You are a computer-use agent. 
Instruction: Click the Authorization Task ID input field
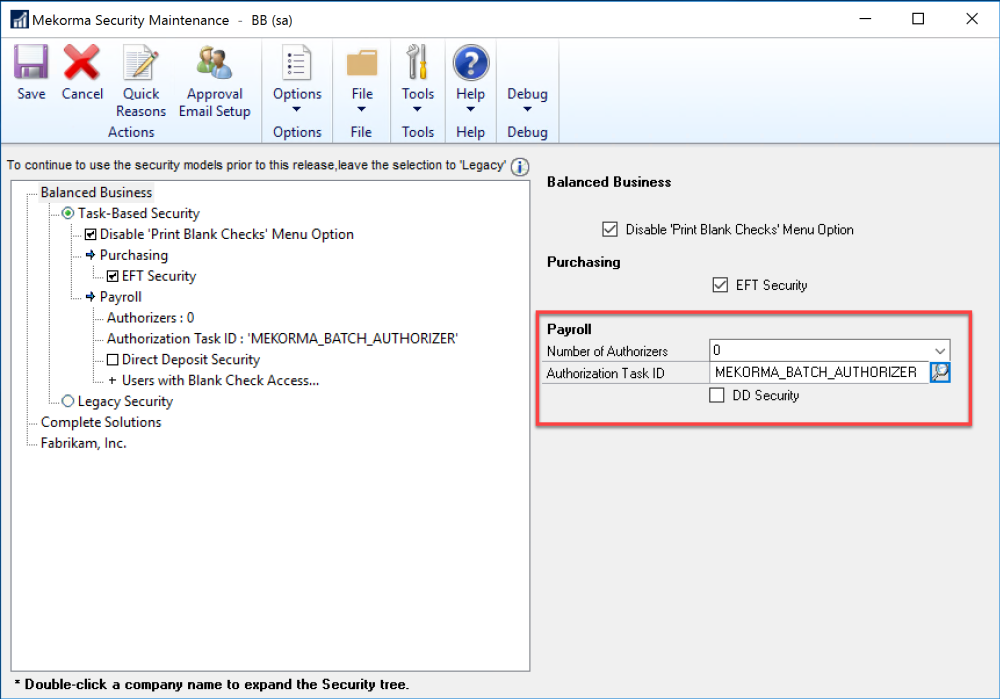pyautogui.click(x=819, y=372)
